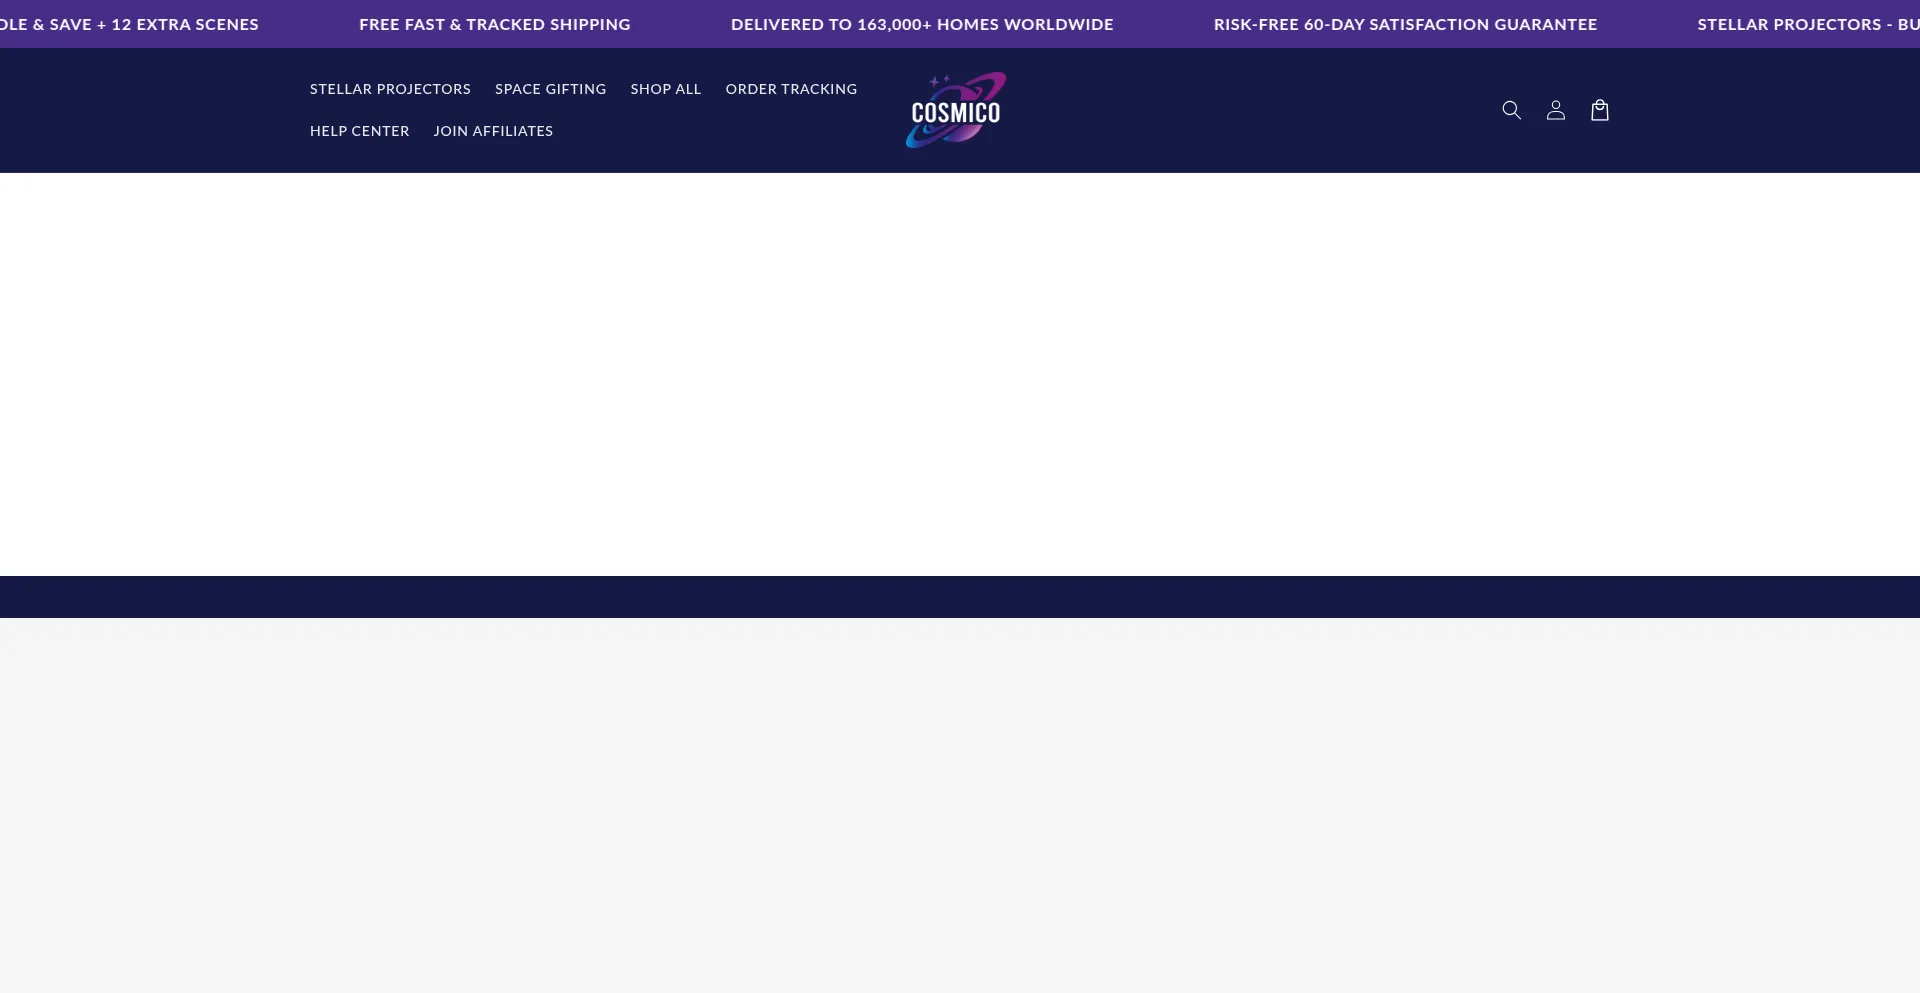Click Join Affiliates in the header

coord(493,131)
